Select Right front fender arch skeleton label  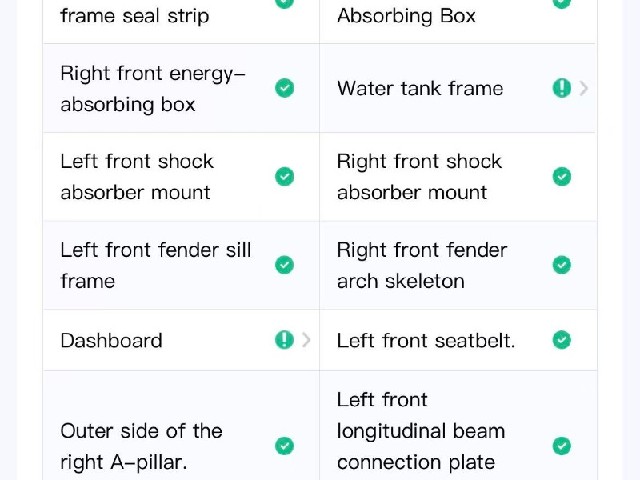tap(422, 266)
